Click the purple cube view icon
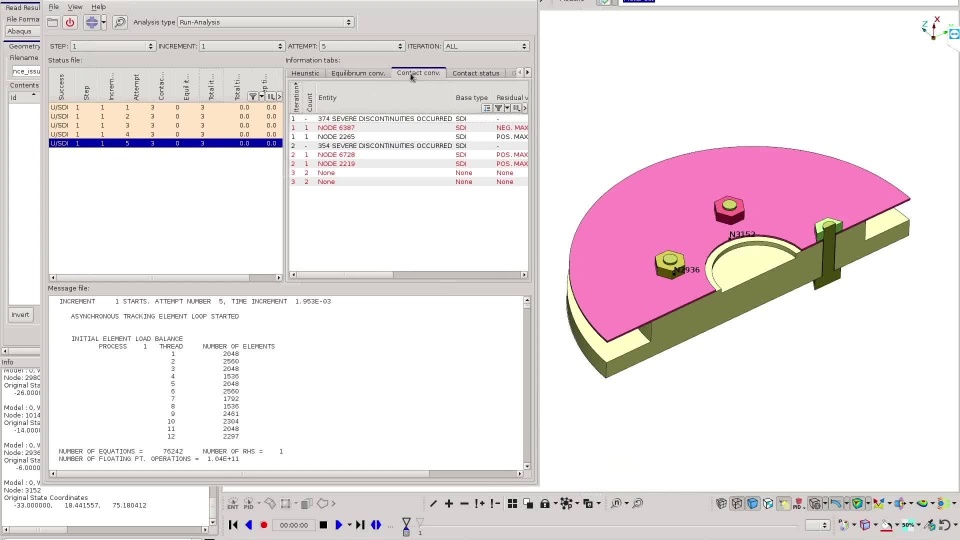Viewport: 960px width, 540px height. [864, 525]
